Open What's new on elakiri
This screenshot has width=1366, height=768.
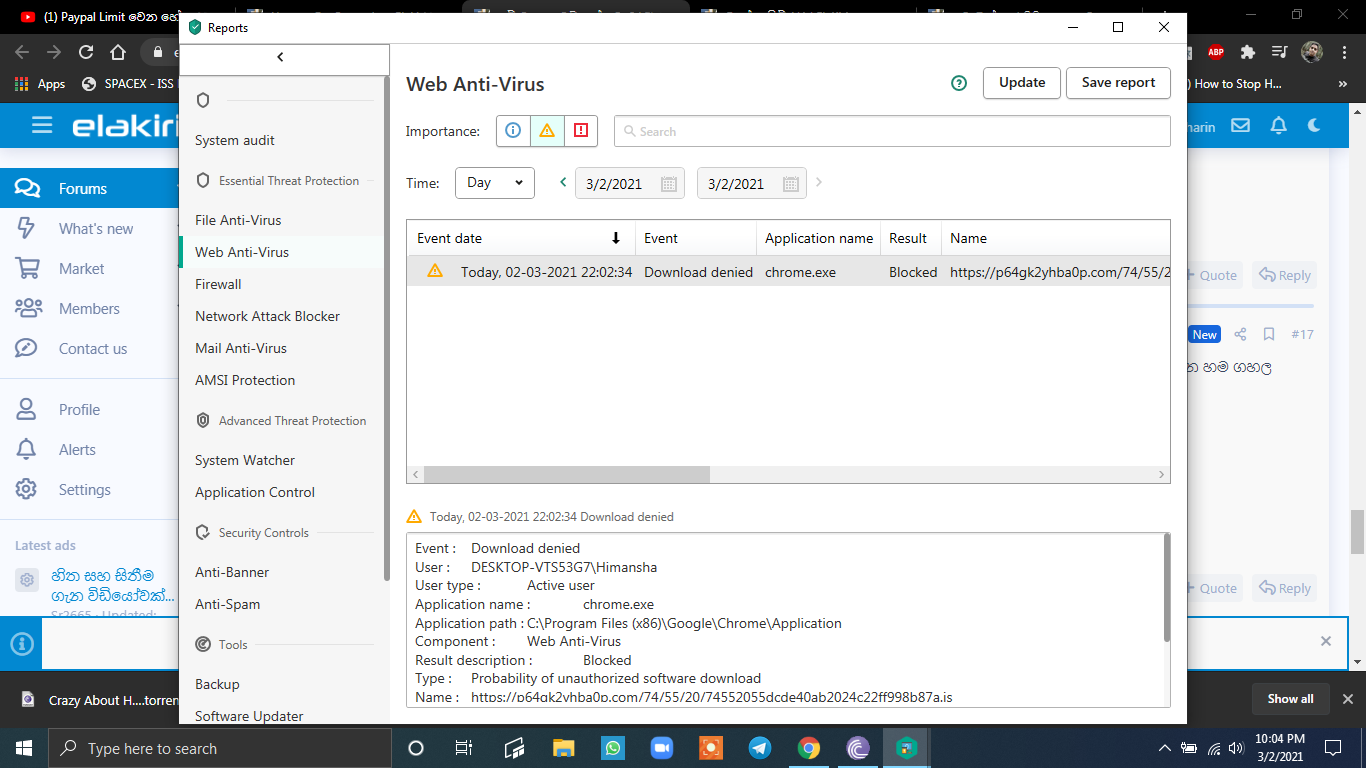96,229
